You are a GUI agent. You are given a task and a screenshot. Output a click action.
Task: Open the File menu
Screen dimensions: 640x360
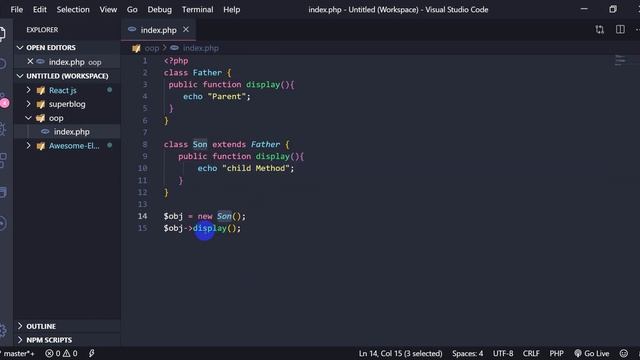[16, 9]
